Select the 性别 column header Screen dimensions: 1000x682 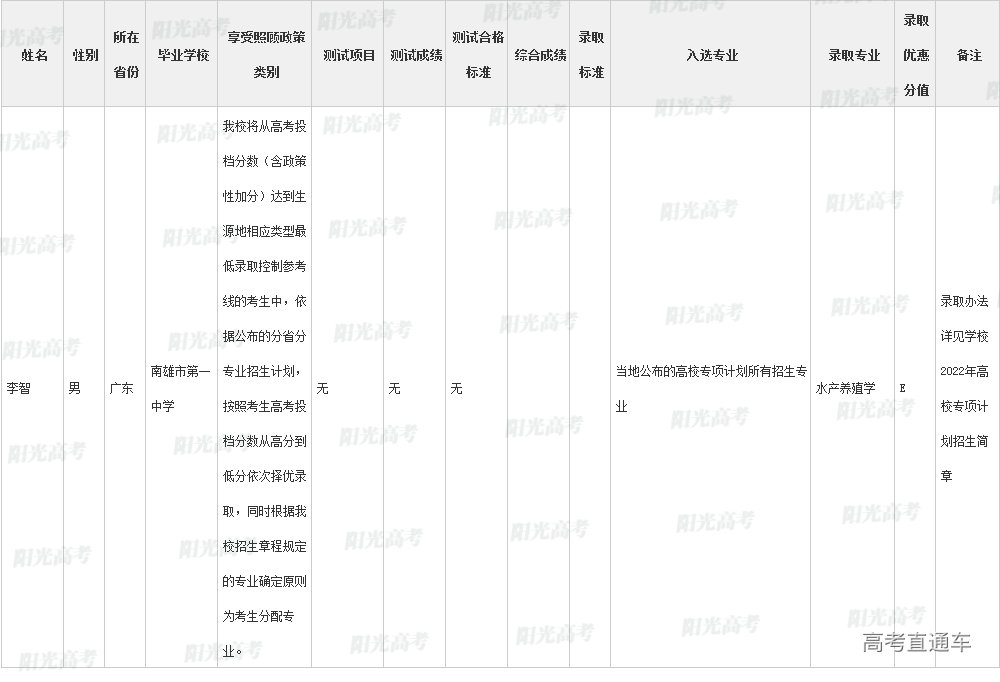pyautogui.click(x=85, y=55)
